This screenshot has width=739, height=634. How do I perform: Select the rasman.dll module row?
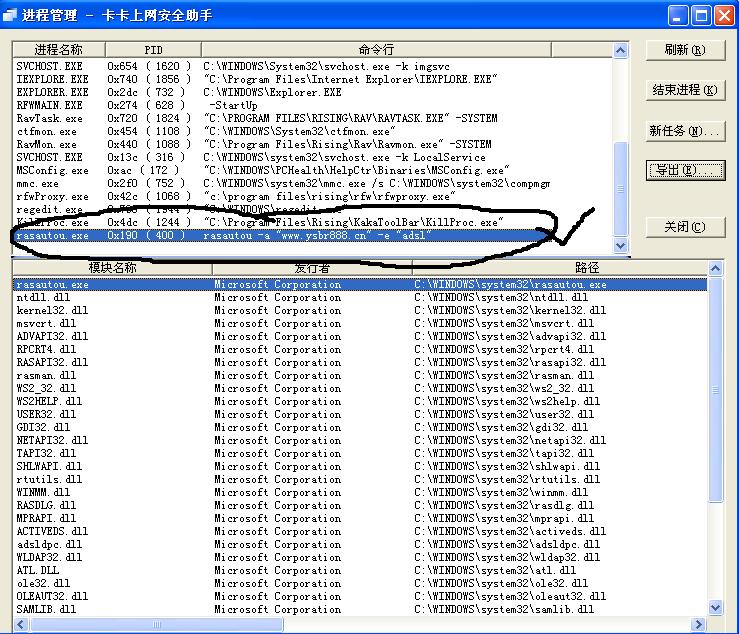coord(360,376)
